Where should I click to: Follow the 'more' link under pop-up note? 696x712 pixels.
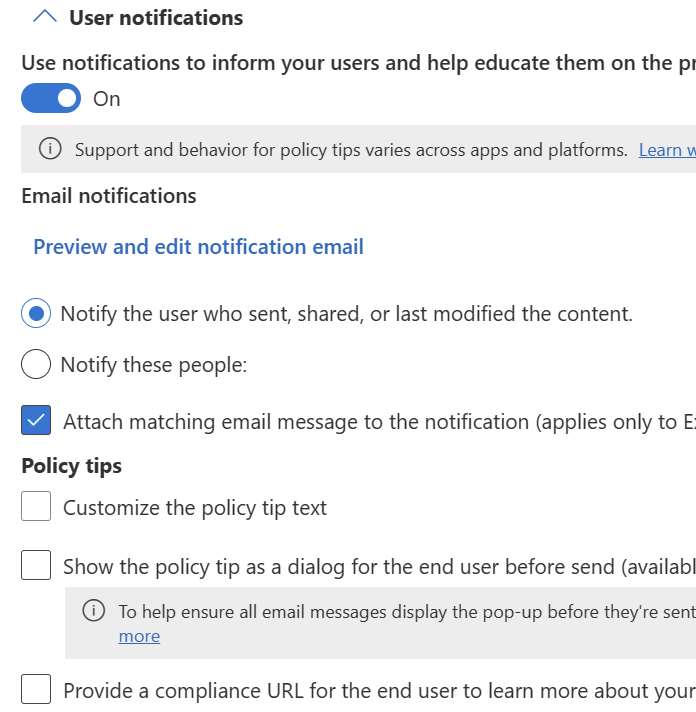tap(139, 636)
